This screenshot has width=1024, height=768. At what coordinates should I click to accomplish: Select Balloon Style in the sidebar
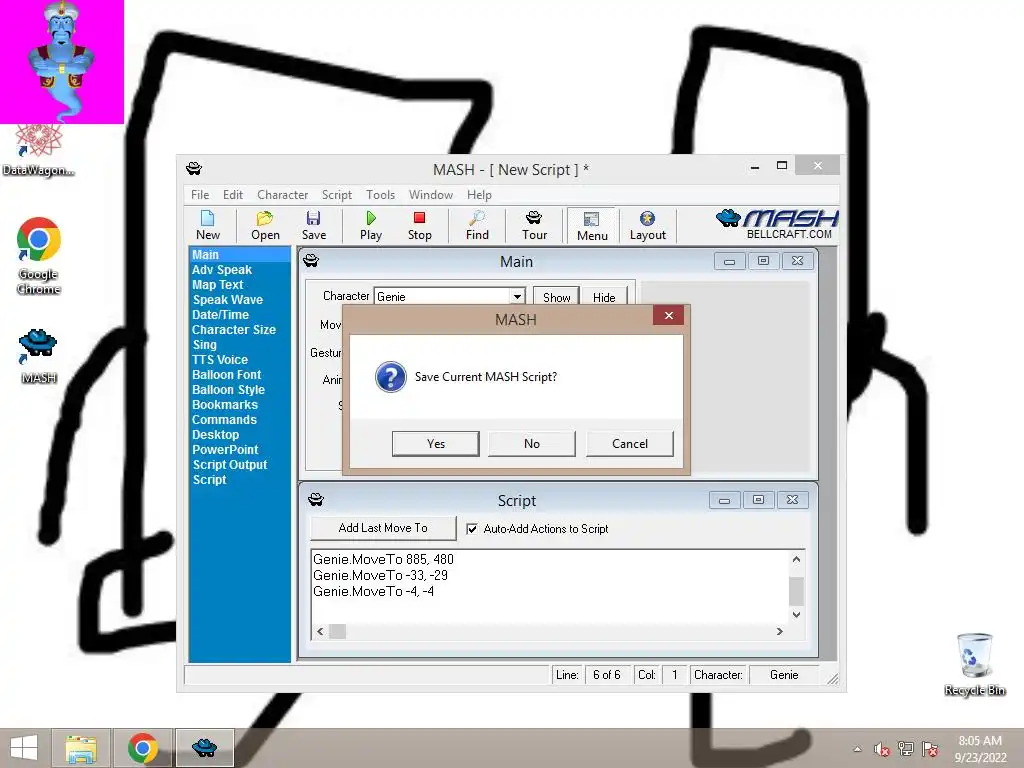(x=229, y=390)
